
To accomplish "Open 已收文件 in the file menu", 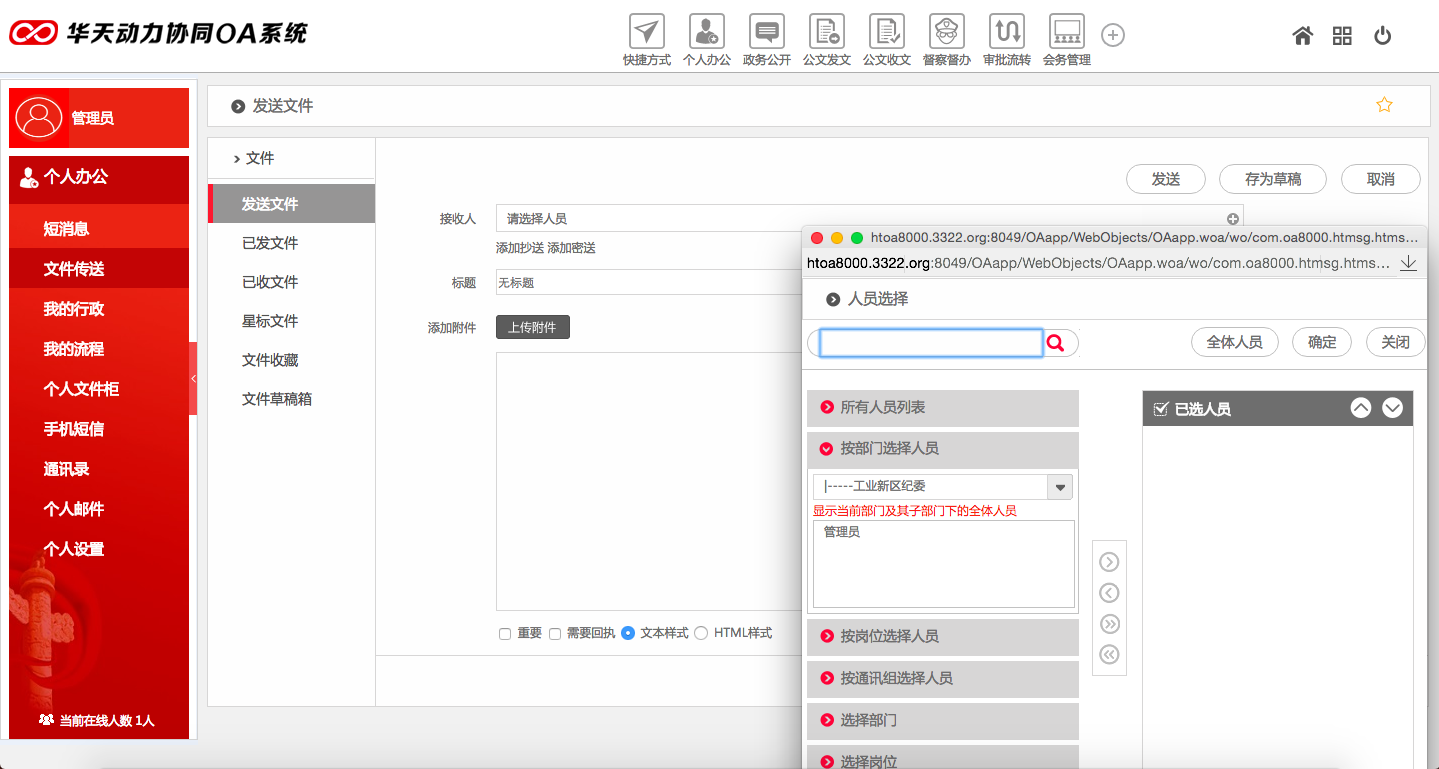I will 270,282.
